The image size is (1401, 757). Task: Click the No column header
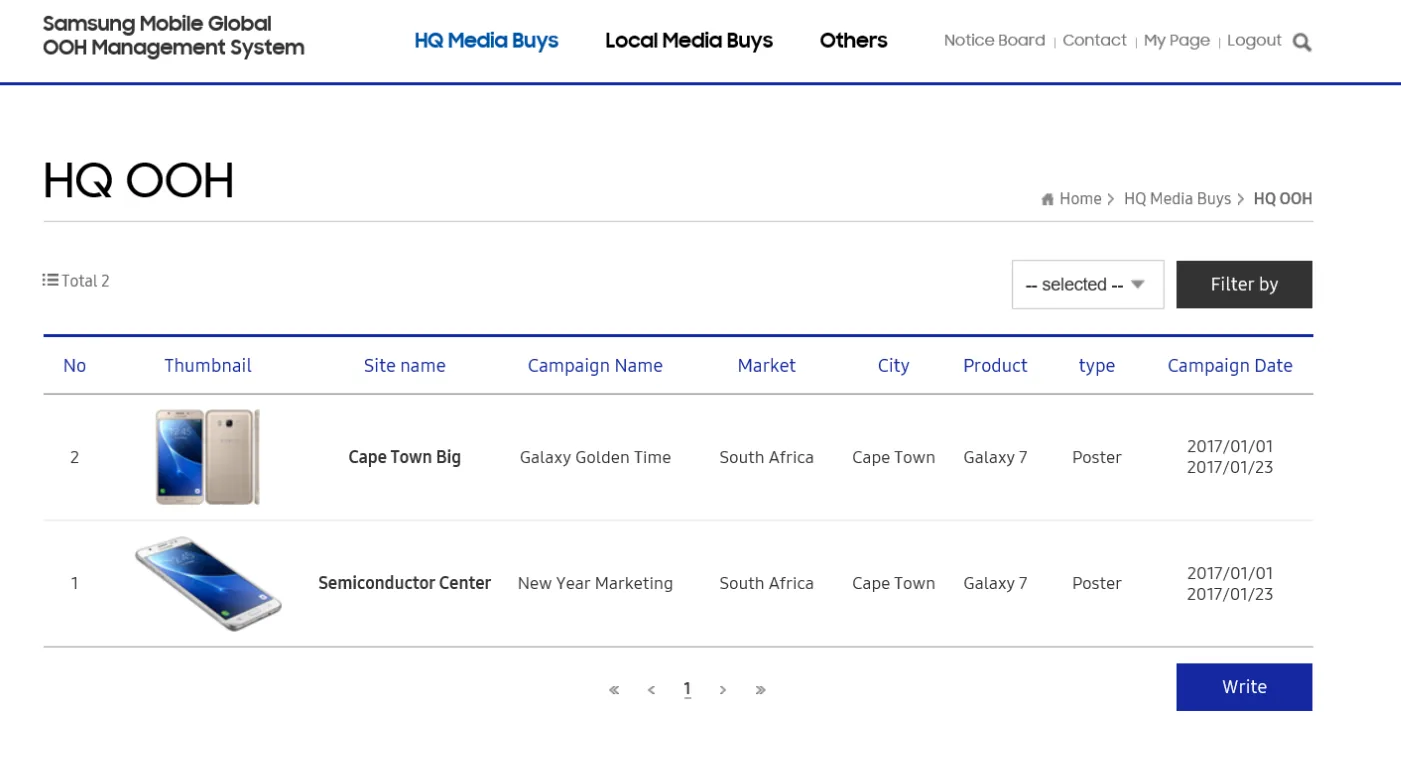coord(74,366)
